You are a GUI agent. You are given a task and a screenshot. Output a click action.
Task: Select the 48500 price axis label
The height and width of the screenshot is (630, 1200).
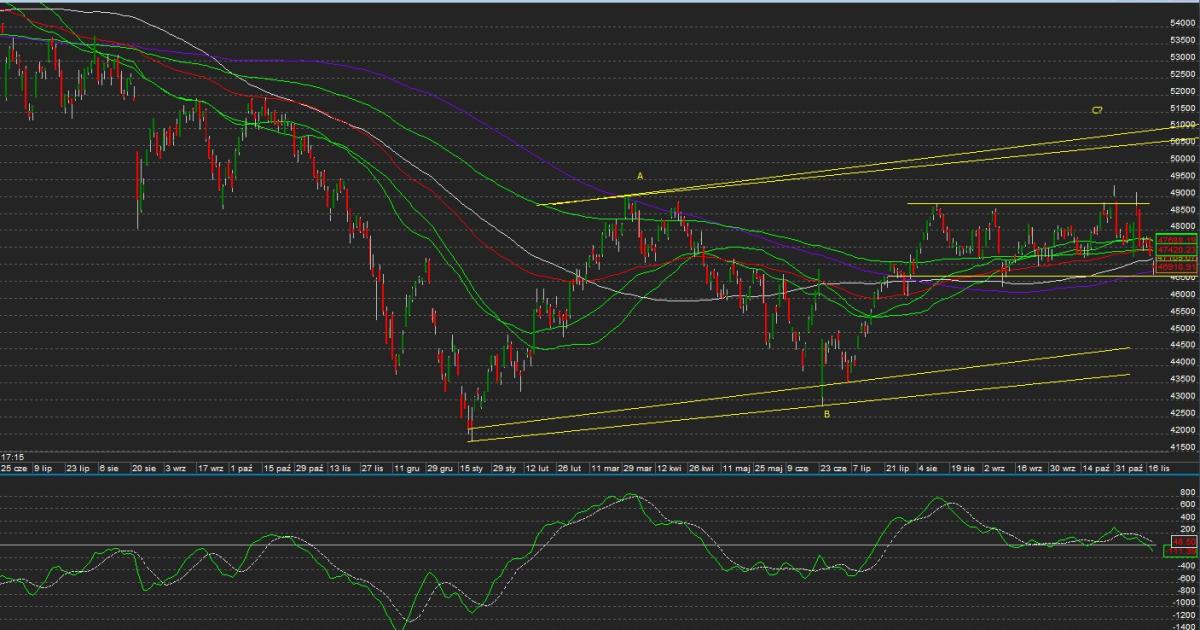[1183, 210]
